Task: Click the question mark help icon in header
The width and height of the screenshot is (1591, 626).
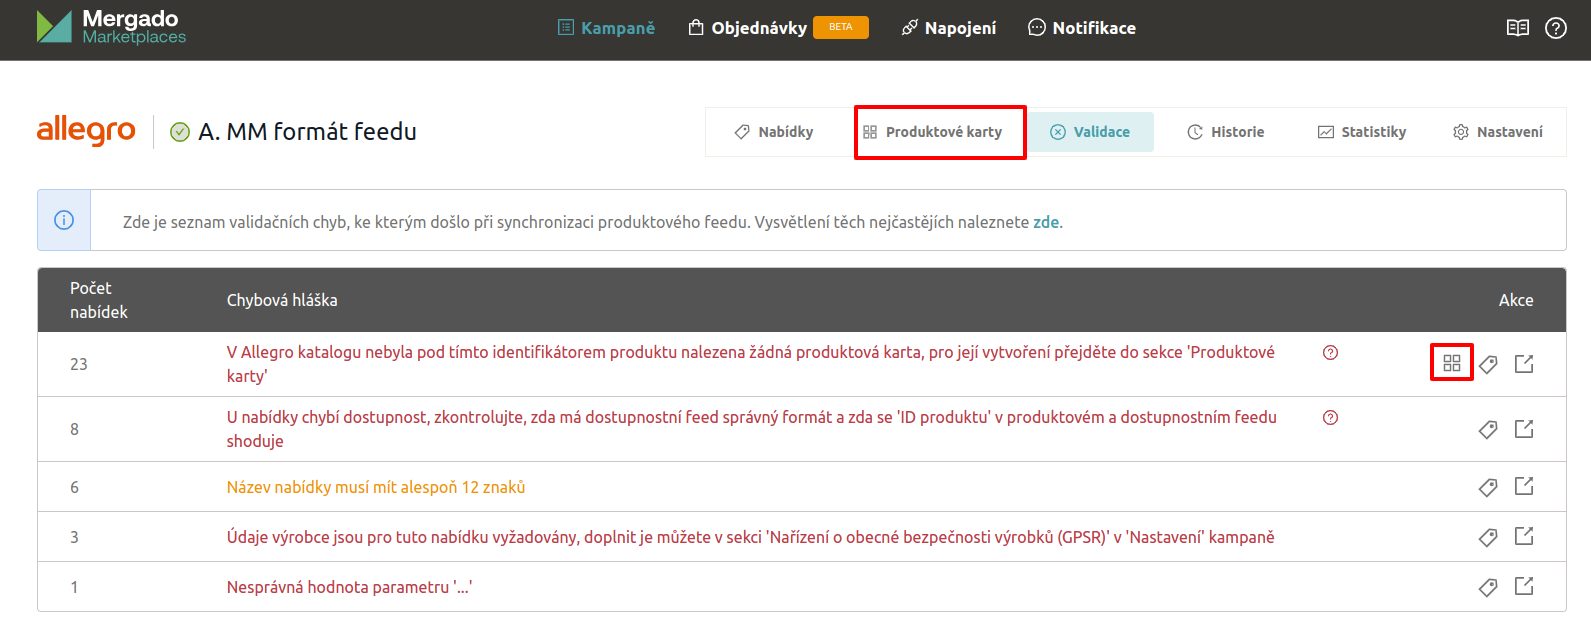Action: point(1556,28)
